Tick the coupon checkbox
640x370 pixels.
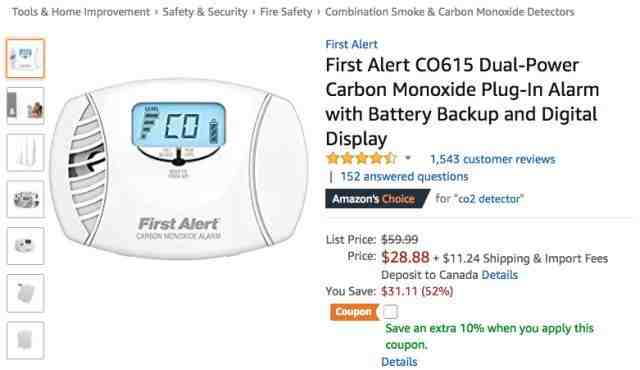[390, 312]
